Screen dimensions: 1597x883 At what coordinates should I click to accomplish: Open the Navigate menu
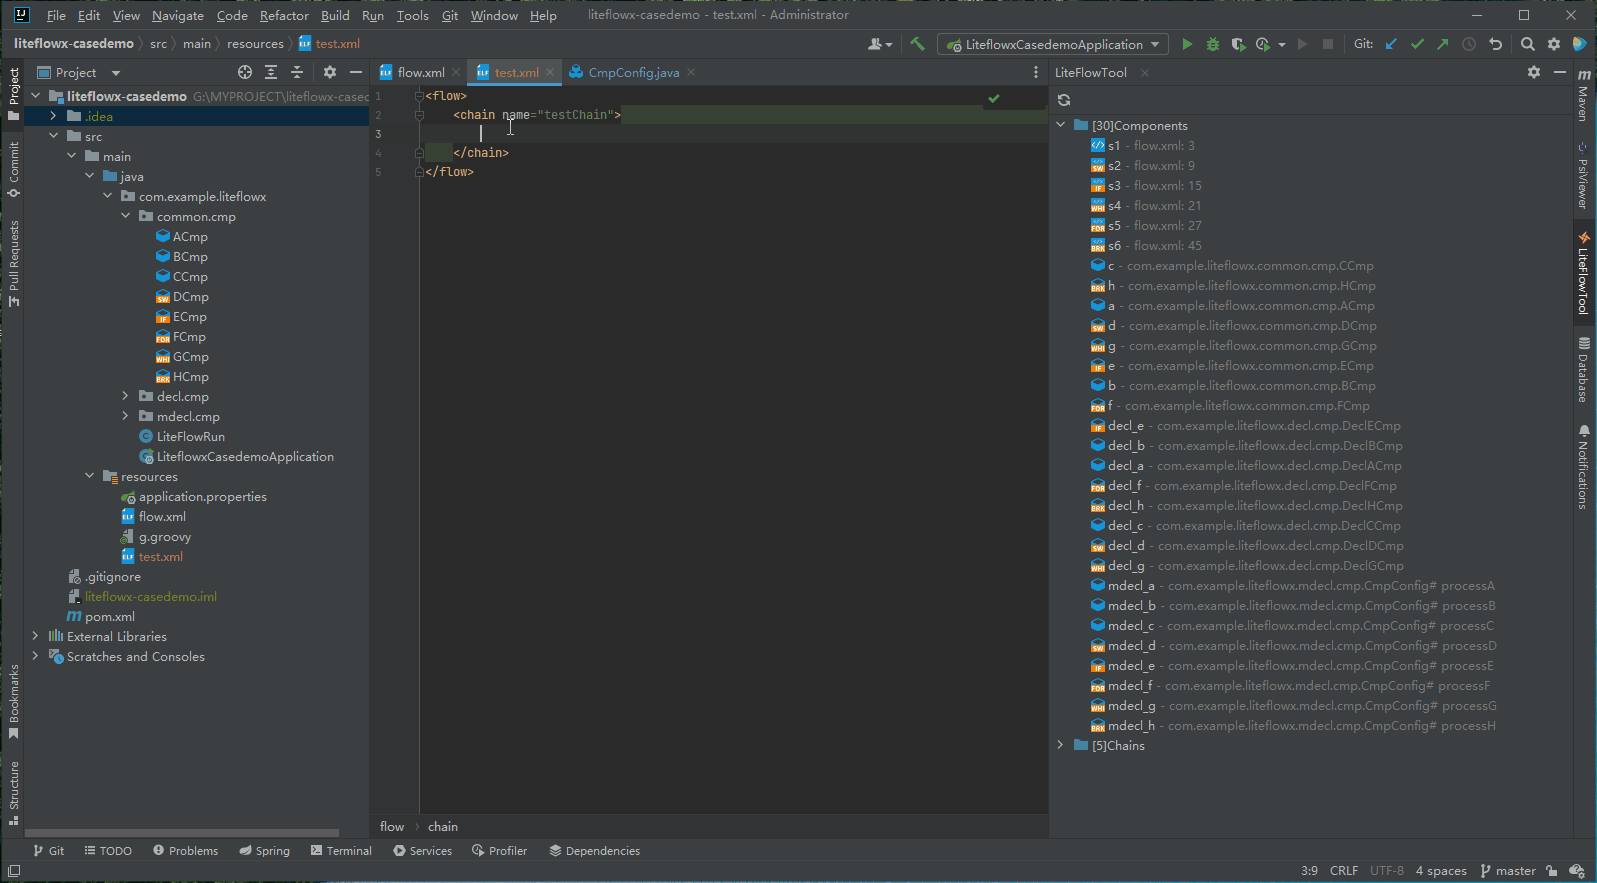click(177, 15)
